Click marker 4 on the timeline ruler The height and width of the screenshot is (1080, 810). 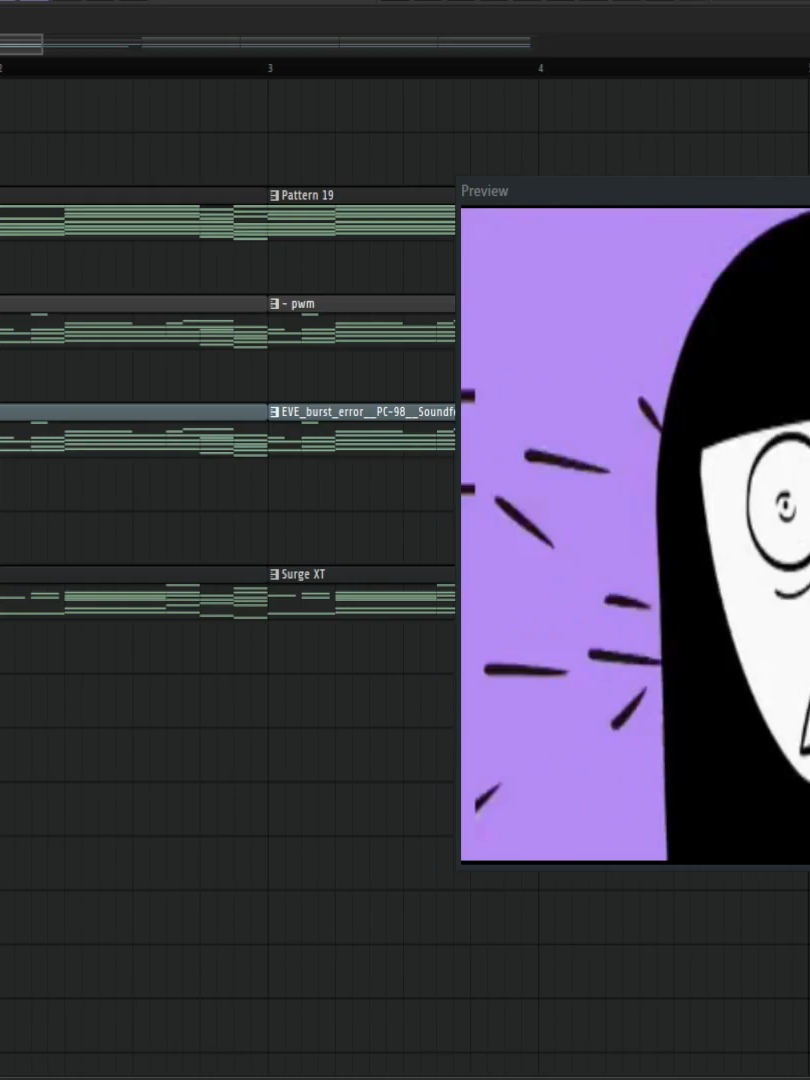tap(542, 68)
